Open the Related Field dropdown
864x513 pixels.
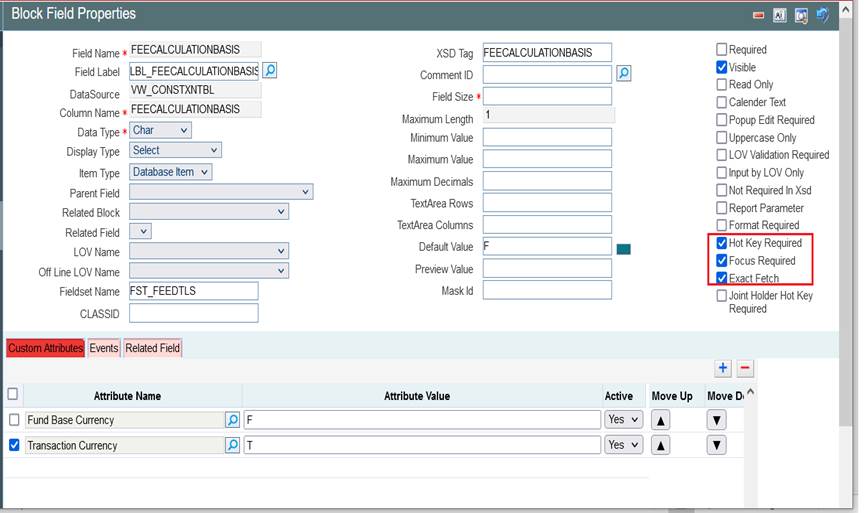140,231
